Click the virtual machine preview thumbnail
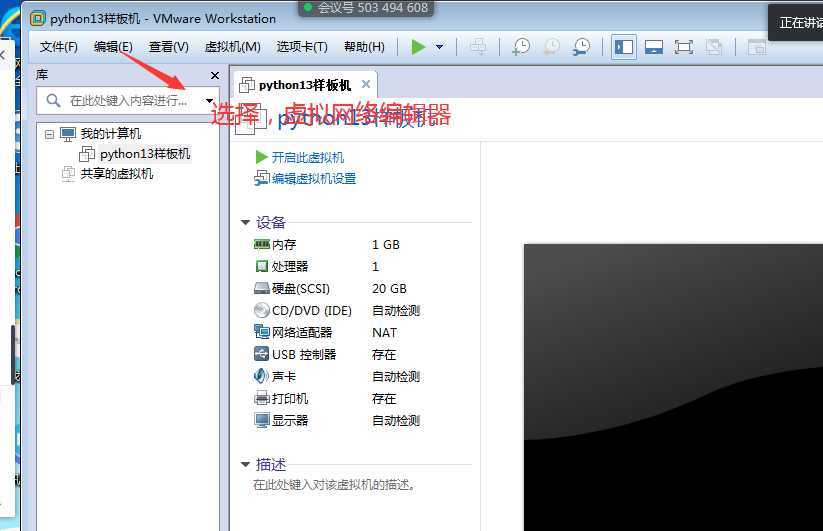 tap(673, 387)
